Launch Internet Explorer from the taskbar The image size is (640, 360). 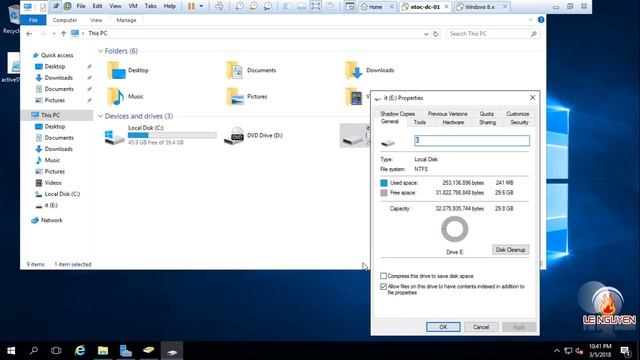tap(80, 351)
